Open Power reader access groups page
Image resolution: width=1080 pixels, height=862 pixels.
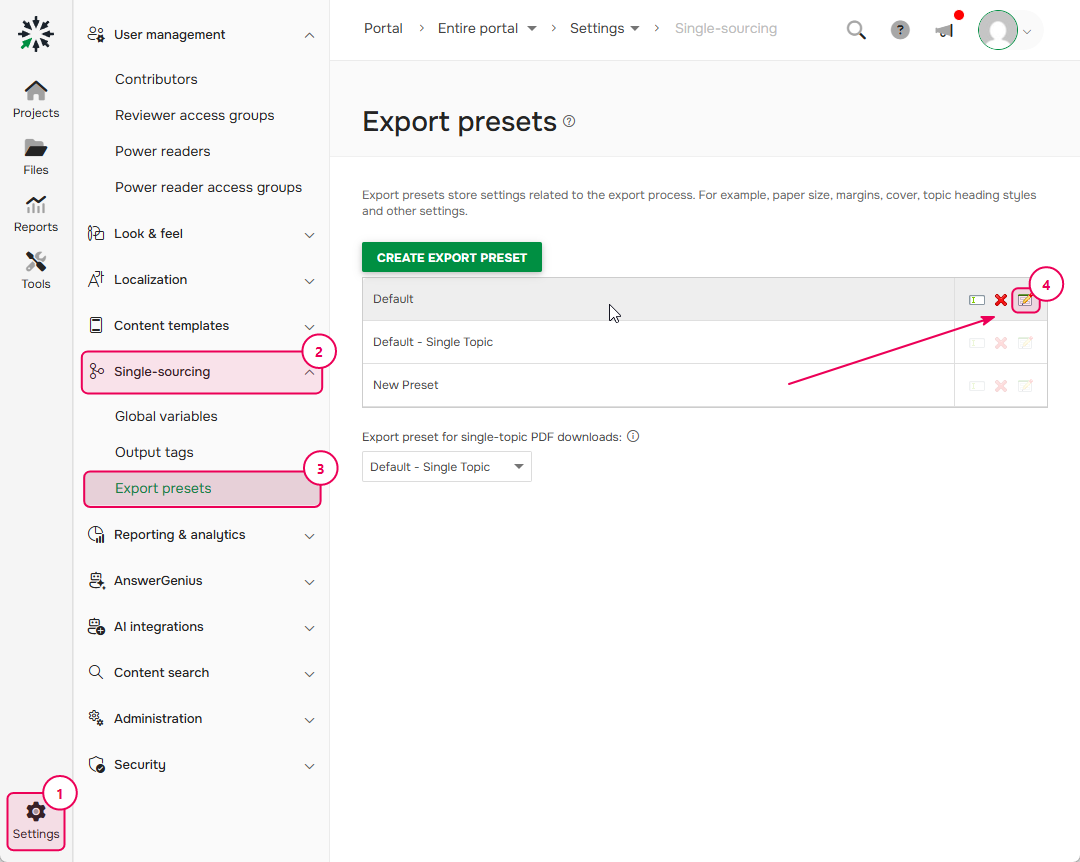[208, 187]
